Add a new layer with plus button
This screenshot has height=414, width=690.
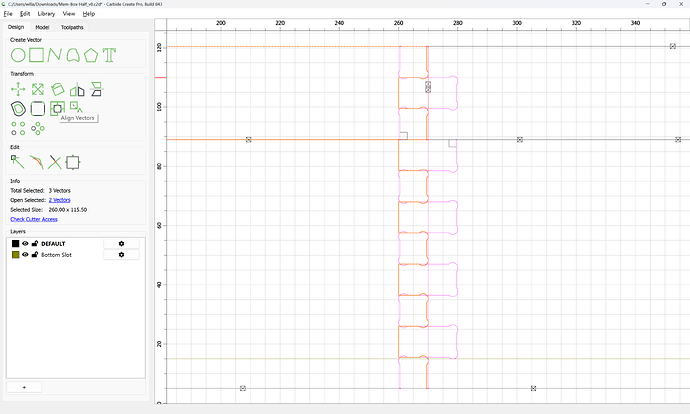click(x=24, y=387)
